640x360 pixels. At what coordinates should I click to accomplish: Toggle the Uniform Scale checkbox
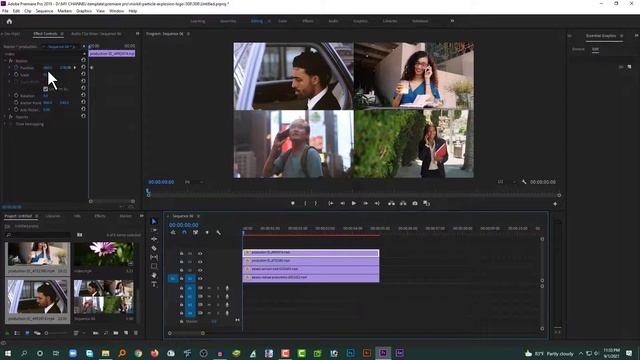click(45, 89)
